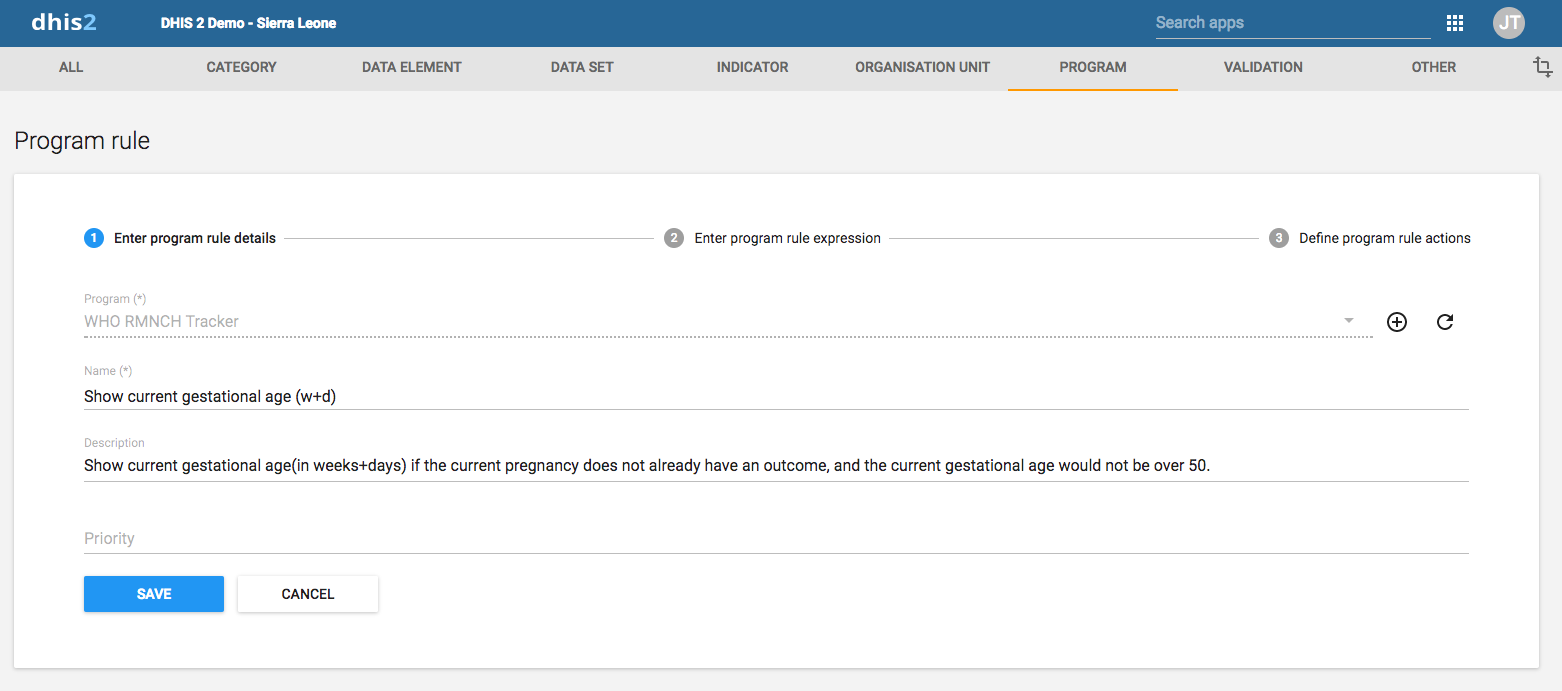The width and height of the screenshot is (1562, 691).
Task: Switch to the Data Element tab
Action: pyautogui.click(x=412, y=67)
